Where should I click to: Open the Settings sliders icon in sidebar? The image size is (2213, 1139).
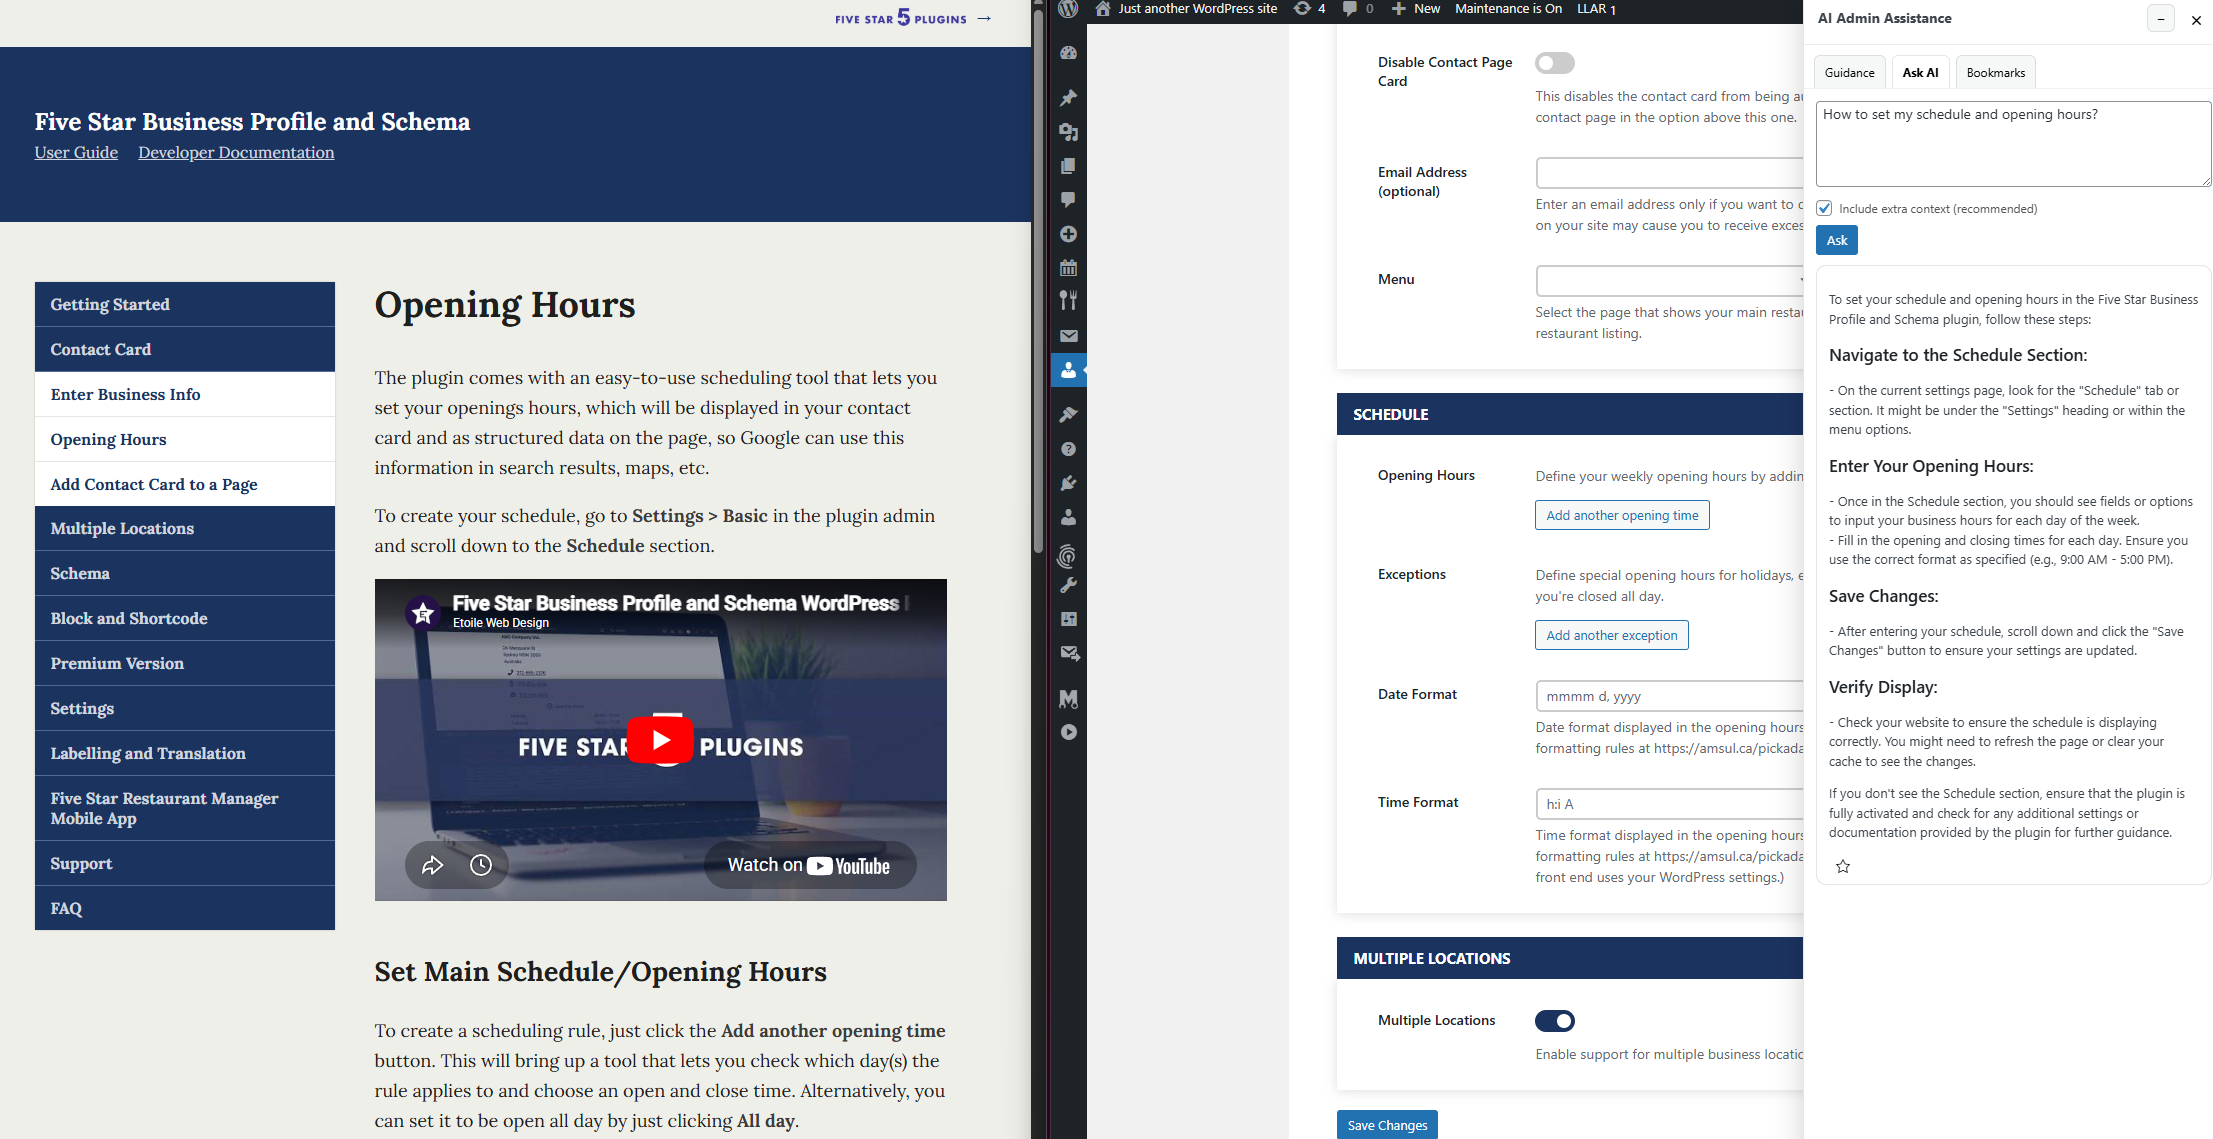pyautogui.click(x=1068, y=619)
